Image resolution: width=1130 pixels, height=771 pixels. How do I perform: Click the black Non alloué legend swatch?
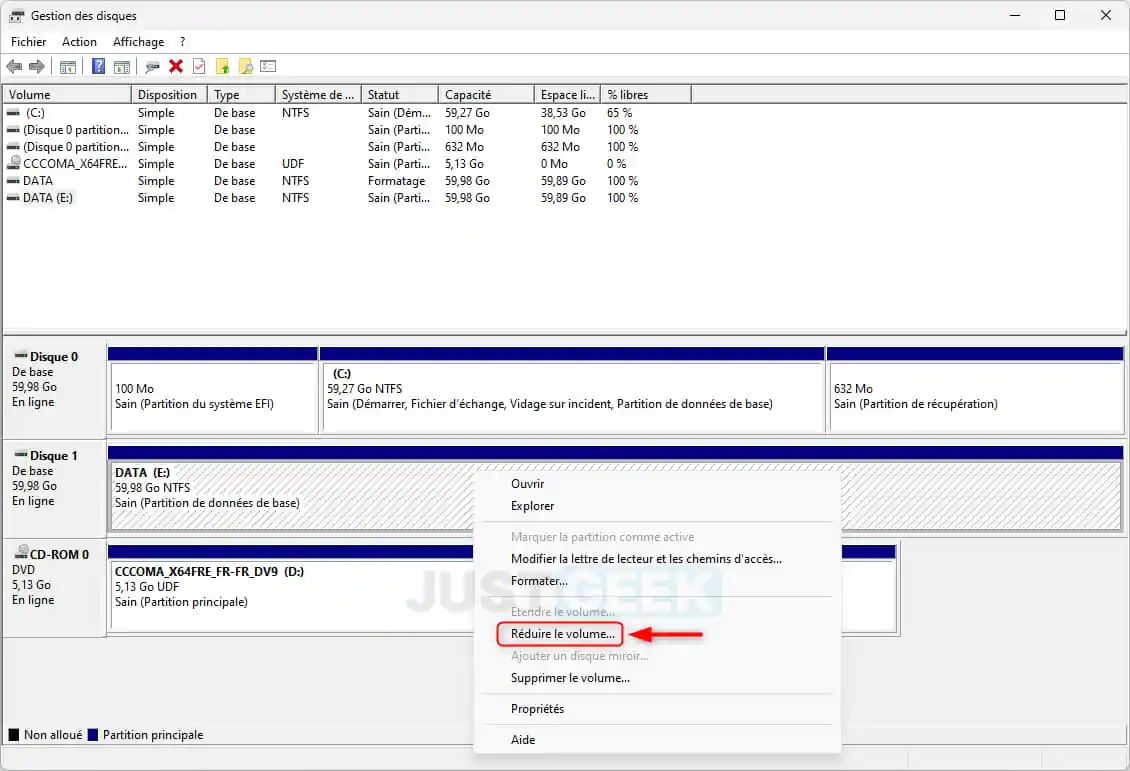tap(14, 735)
